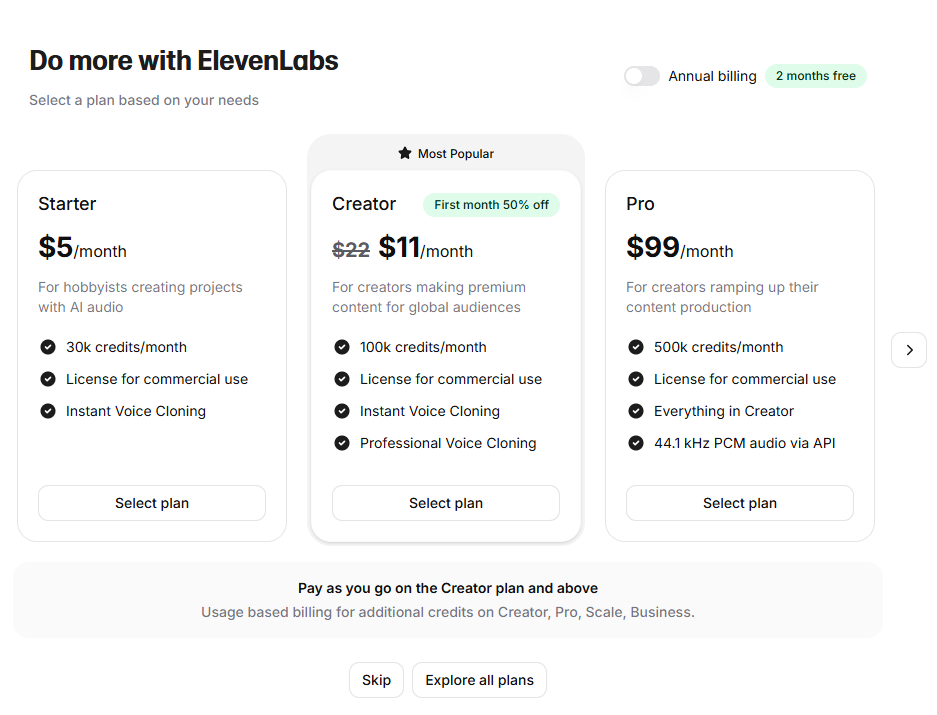Click the First month 50% off badge

click(491, 205)
